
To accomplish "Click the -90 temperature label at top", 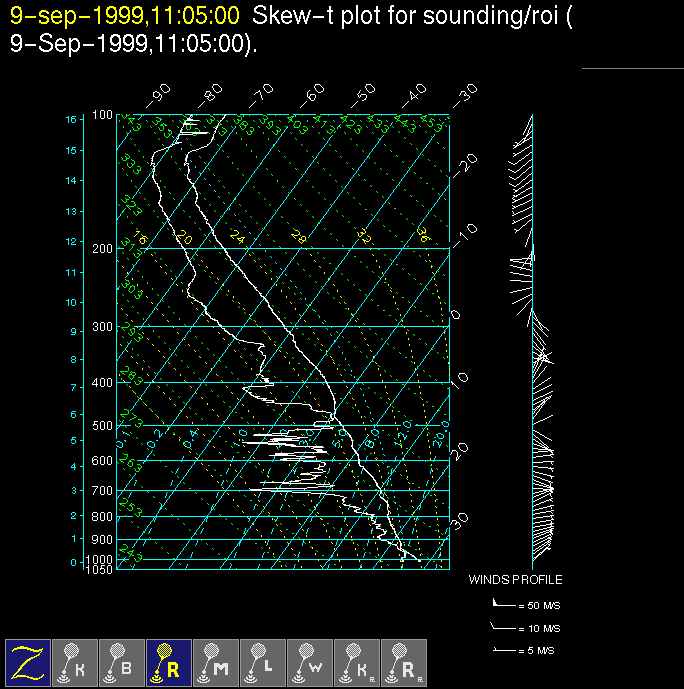I will click(x=158, y=95).
